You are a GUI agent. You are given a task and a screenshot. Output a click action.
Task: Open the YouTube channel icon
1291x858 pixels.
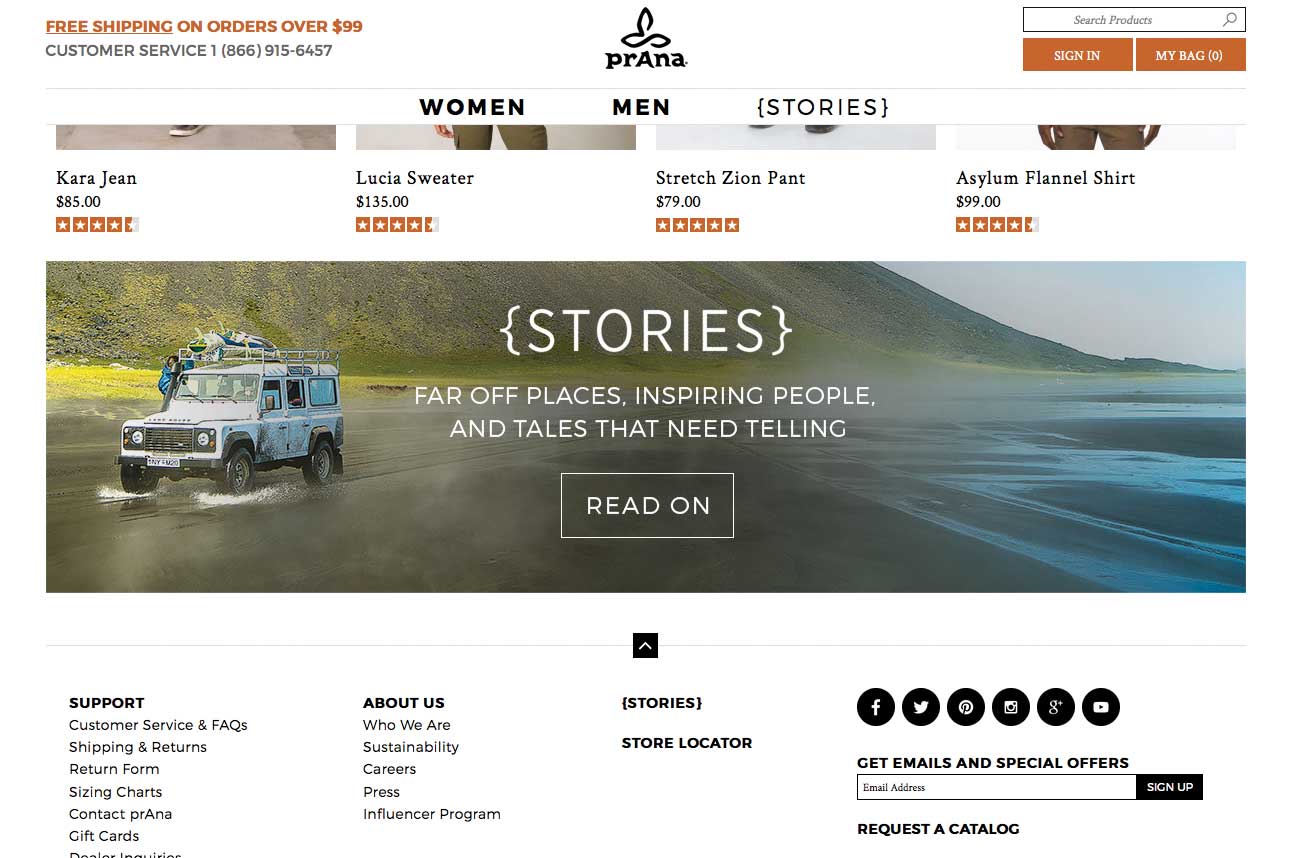click(1100, 707)
